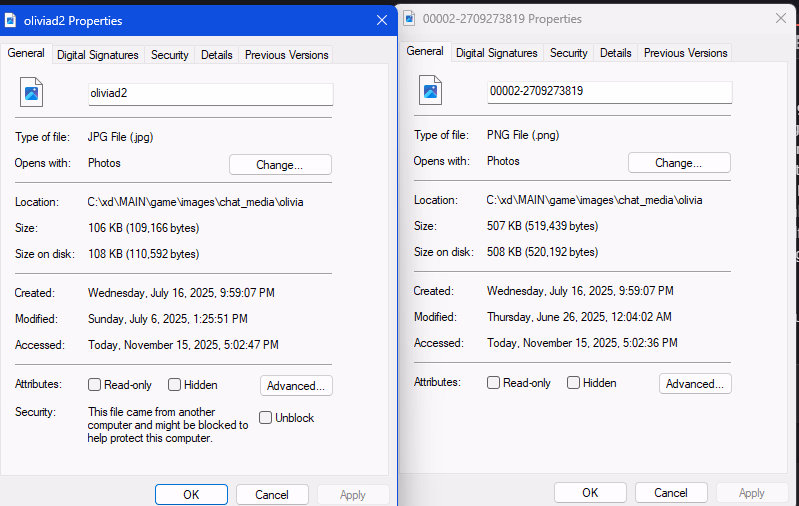Viewport: 799px width, 506px height.
Task: Close the 00002-2709273819 Properties window
Action: (x=780, y=18)
